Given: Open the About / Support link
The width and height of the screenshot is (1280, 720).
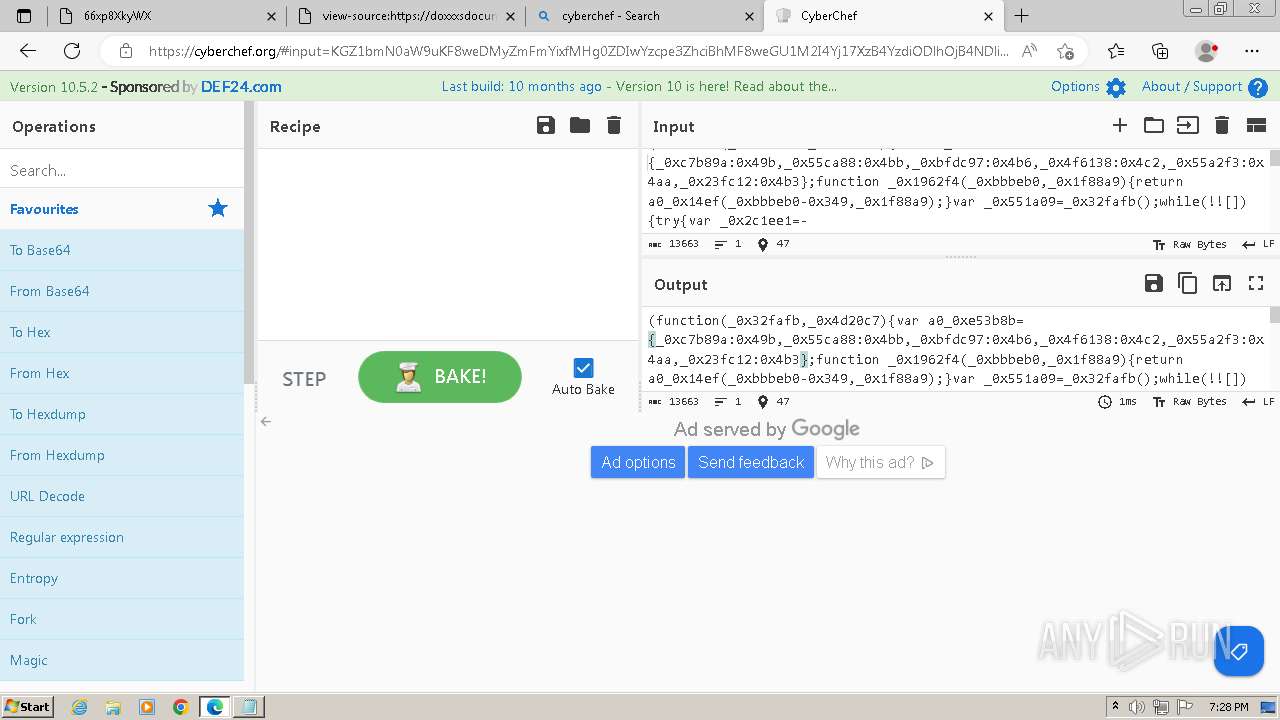Looking at the screenshot, I should click(1192, 86).
